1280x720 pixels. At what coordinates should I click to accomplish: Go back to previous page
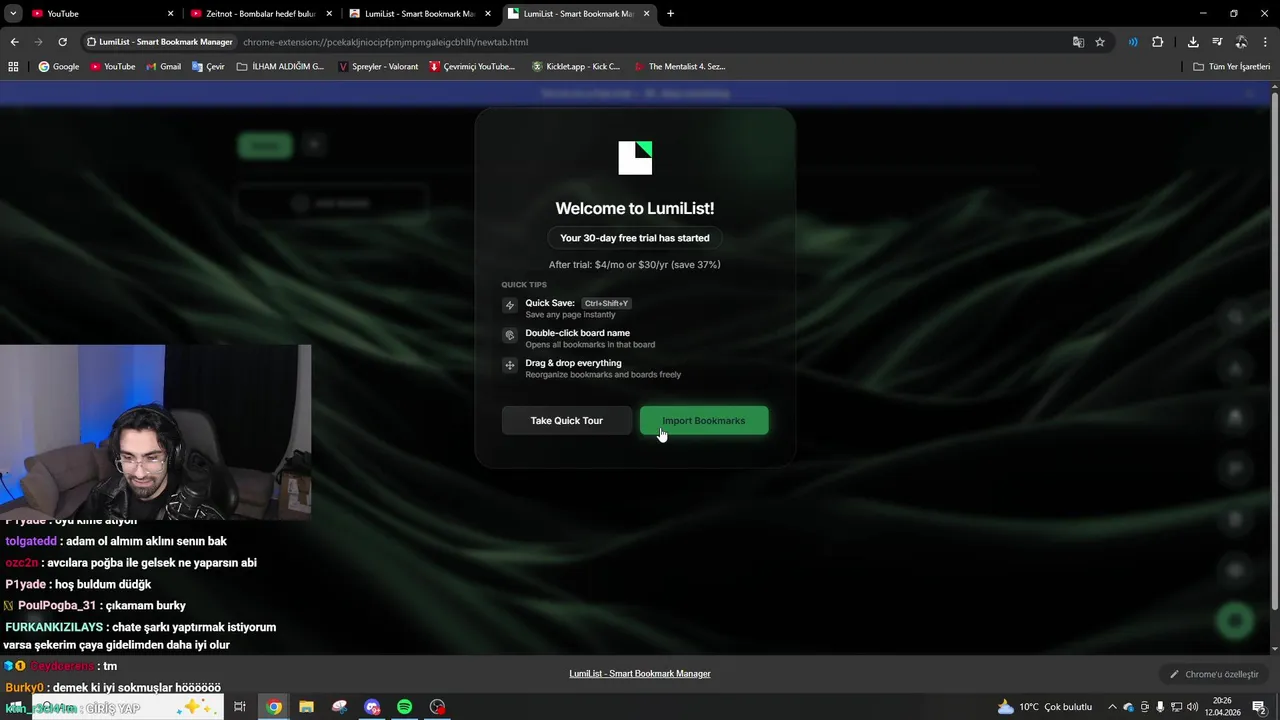click(14, 42)
